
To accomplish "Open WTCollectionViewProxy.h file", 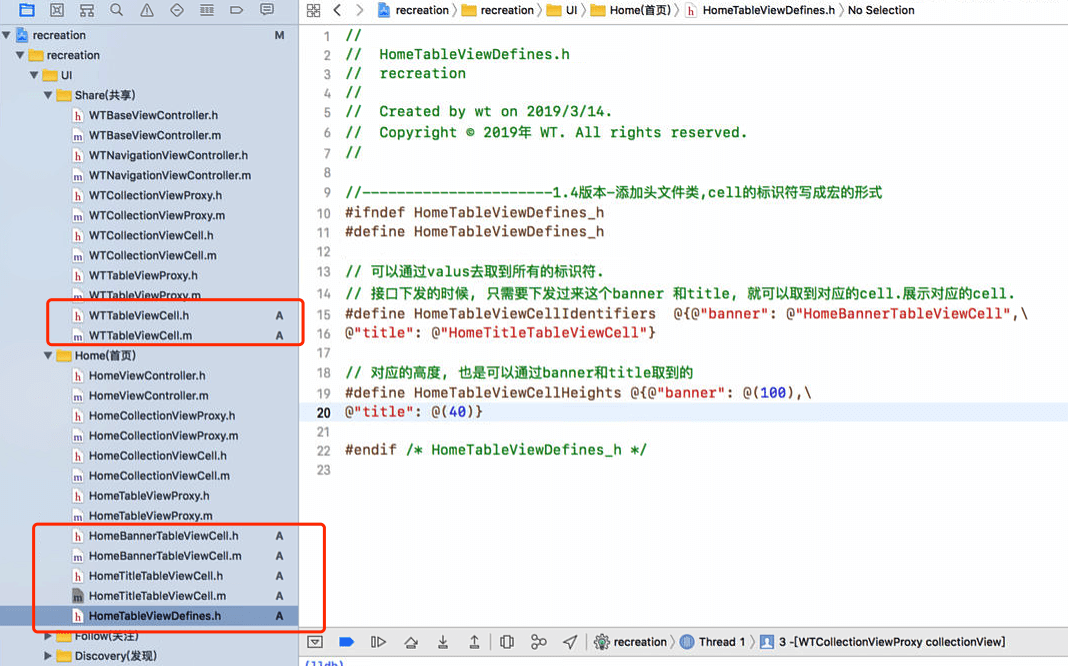I will (155, 195).
